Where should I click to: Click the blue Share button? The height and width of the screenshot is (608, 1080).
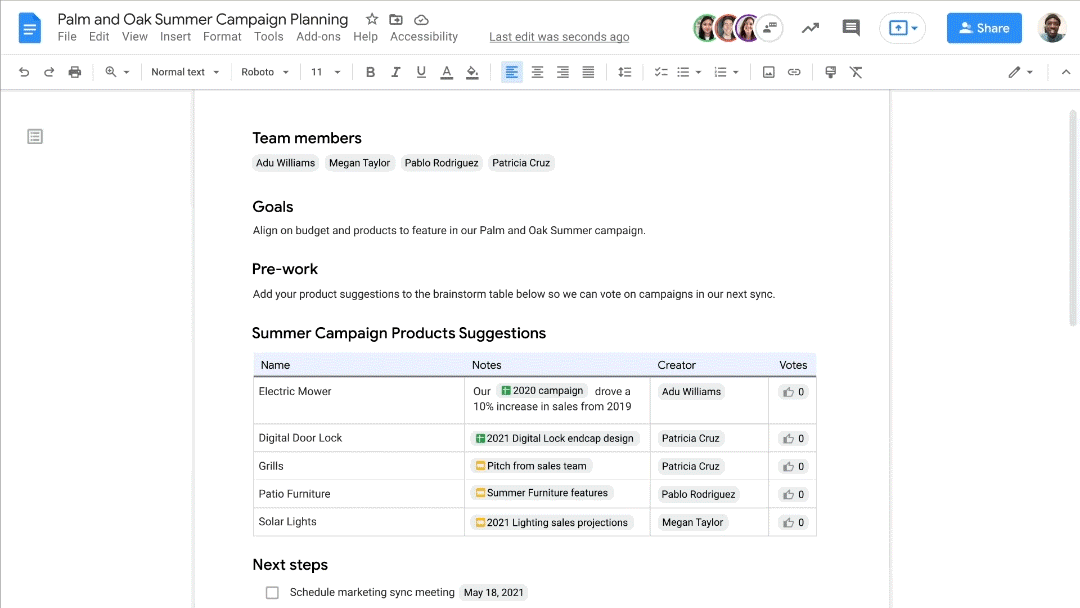(984, 28)
